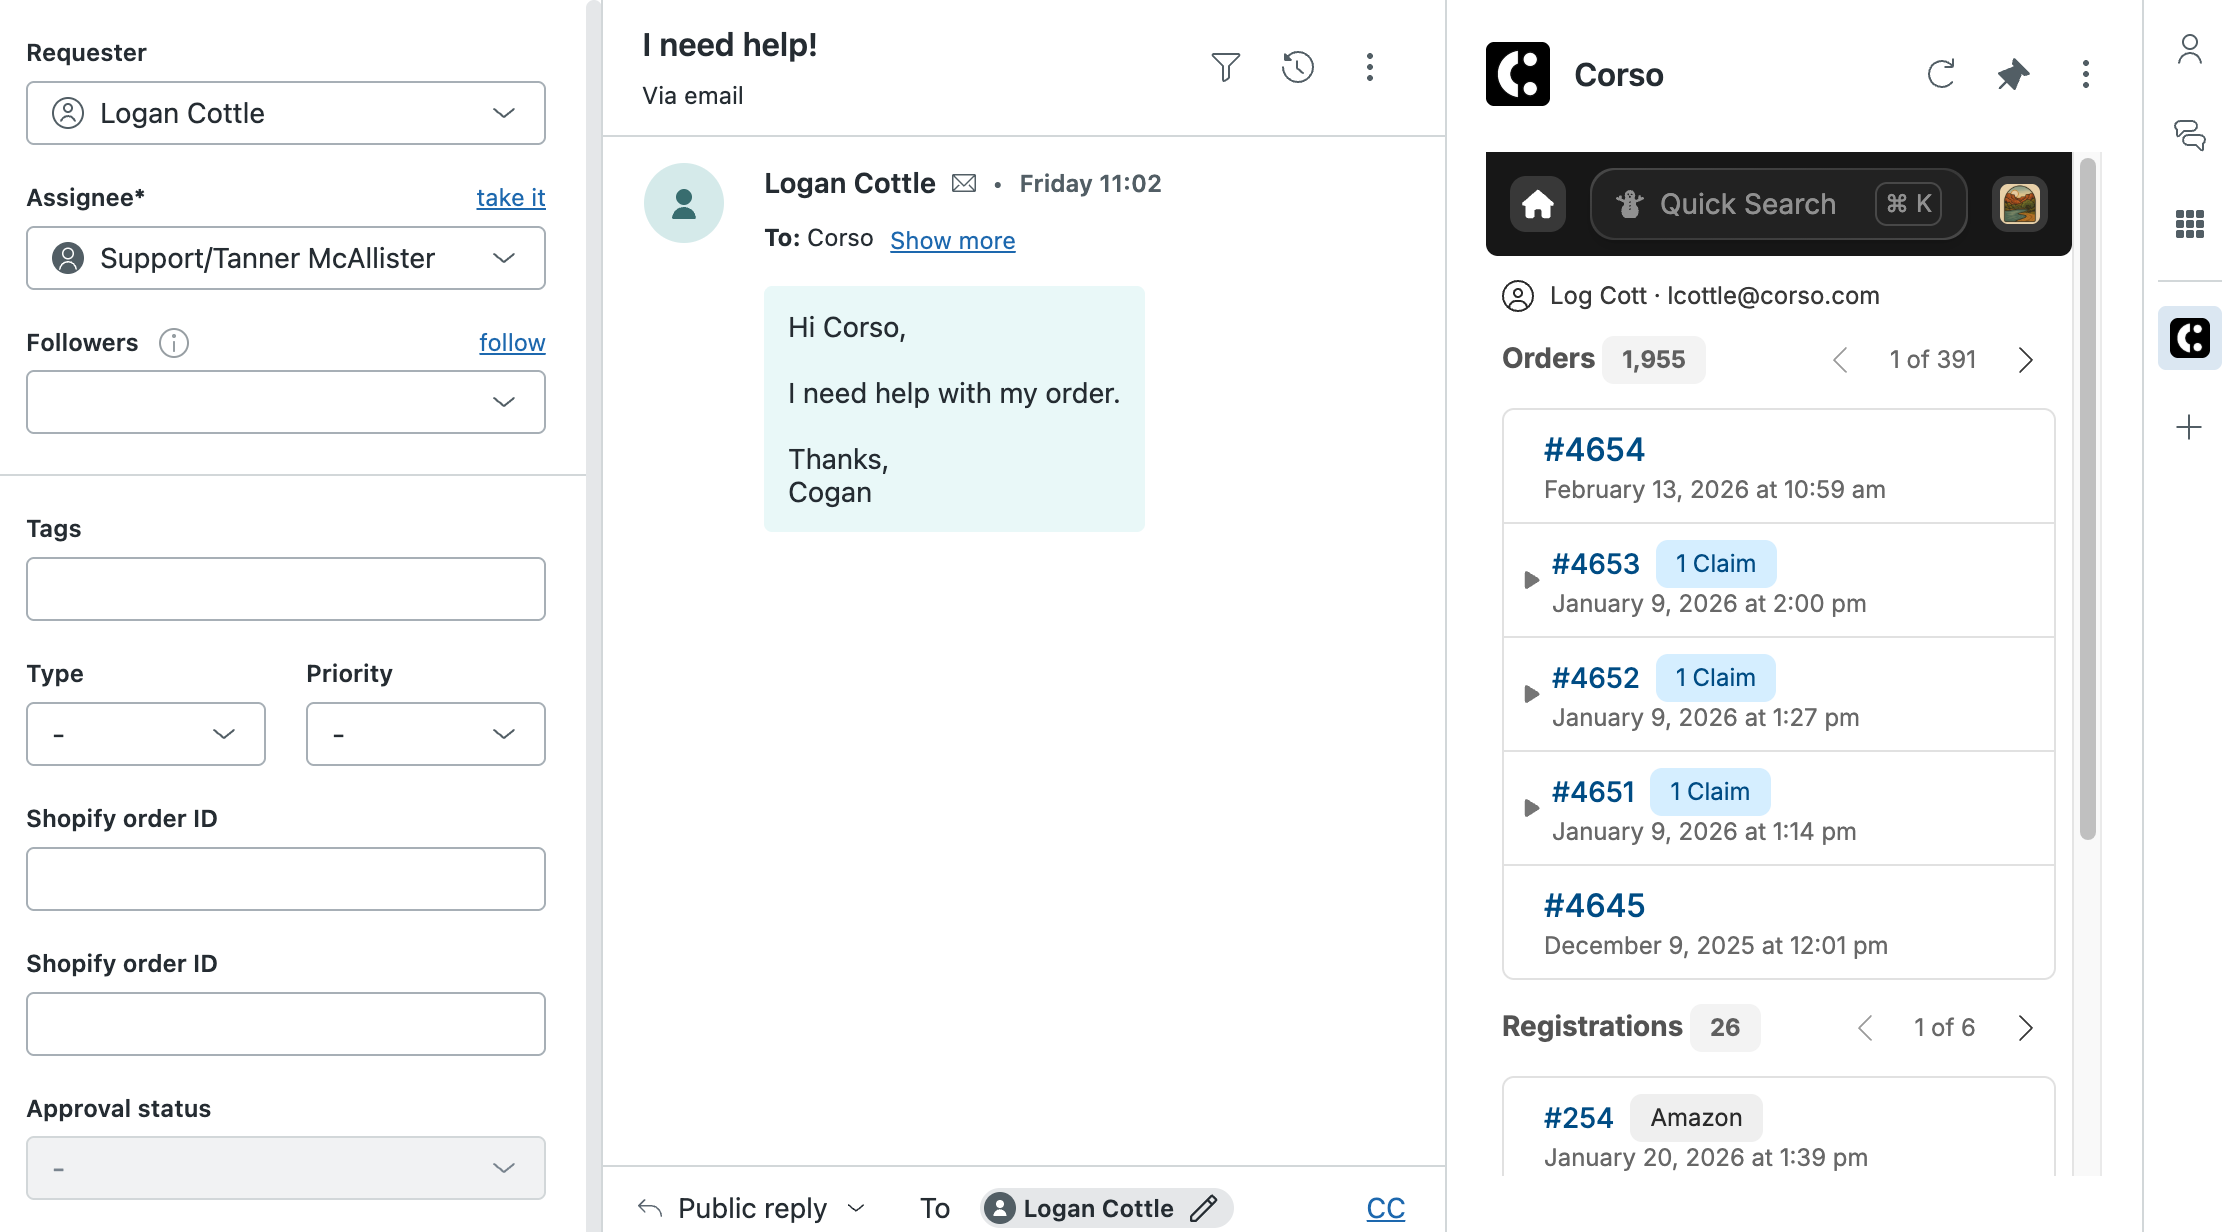This screenshot has width=2228, height=1232.
Task: Click the CC link
Action: (x=1386, y=1208)
